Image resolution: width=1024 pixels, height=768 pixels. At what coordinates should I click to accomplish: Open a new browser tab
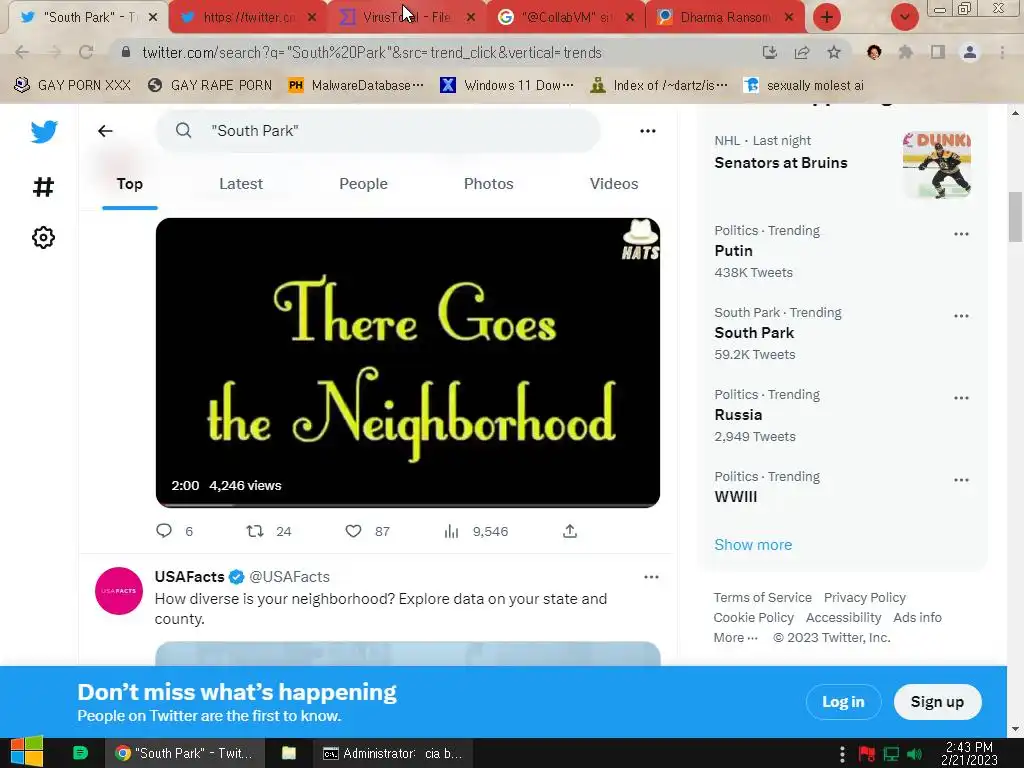827,17
